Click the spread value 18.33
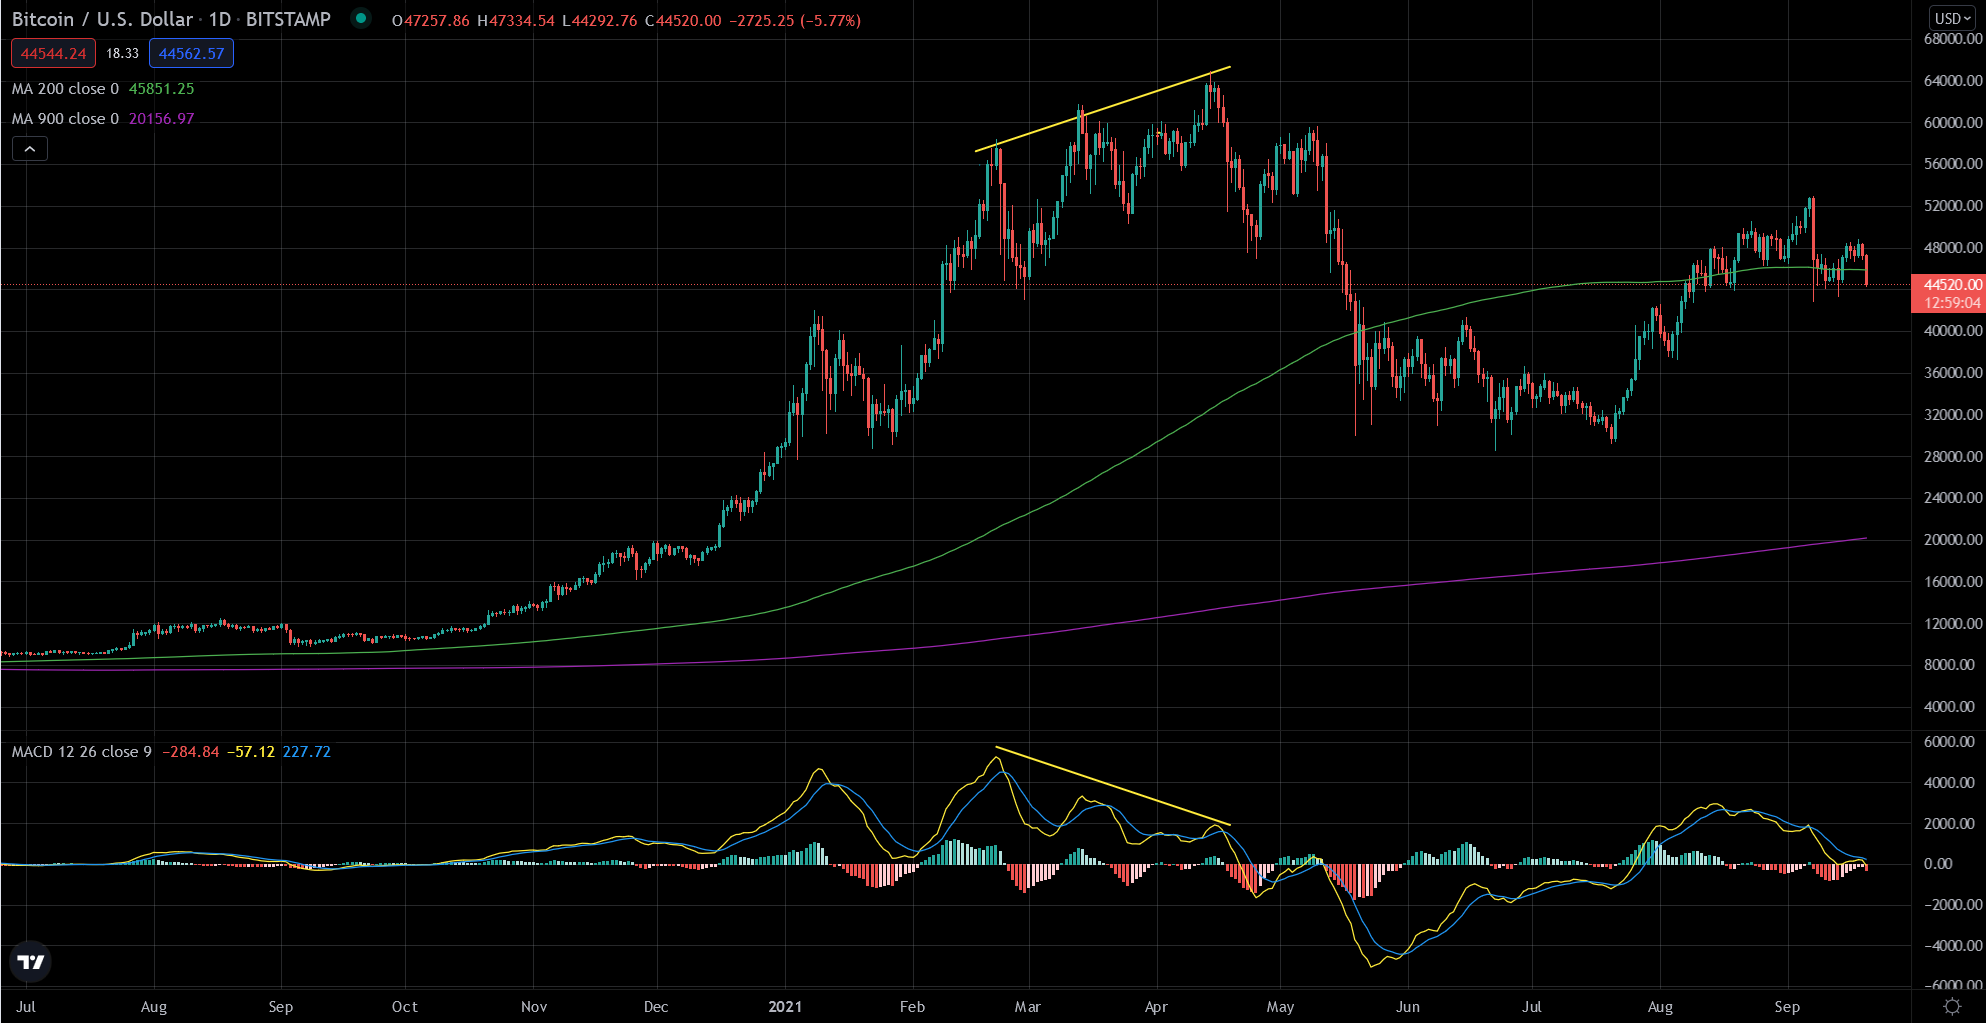Image resolution: width=1986 pixels, height=1023 pixels. tap(122, 53)
